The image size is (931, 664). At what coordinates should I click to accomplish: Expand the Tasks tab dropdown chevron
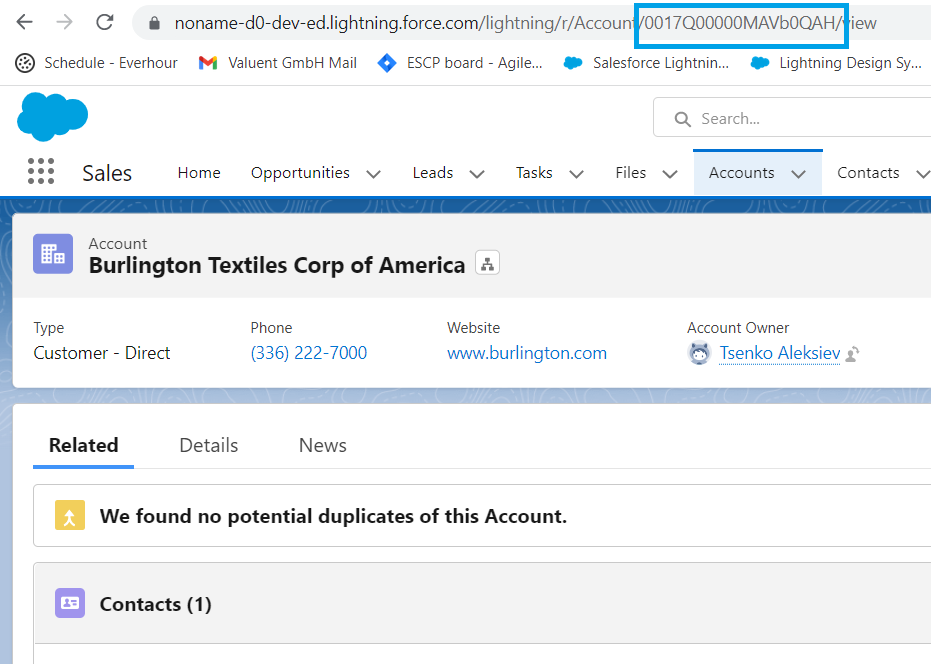(x=577, y=174)
